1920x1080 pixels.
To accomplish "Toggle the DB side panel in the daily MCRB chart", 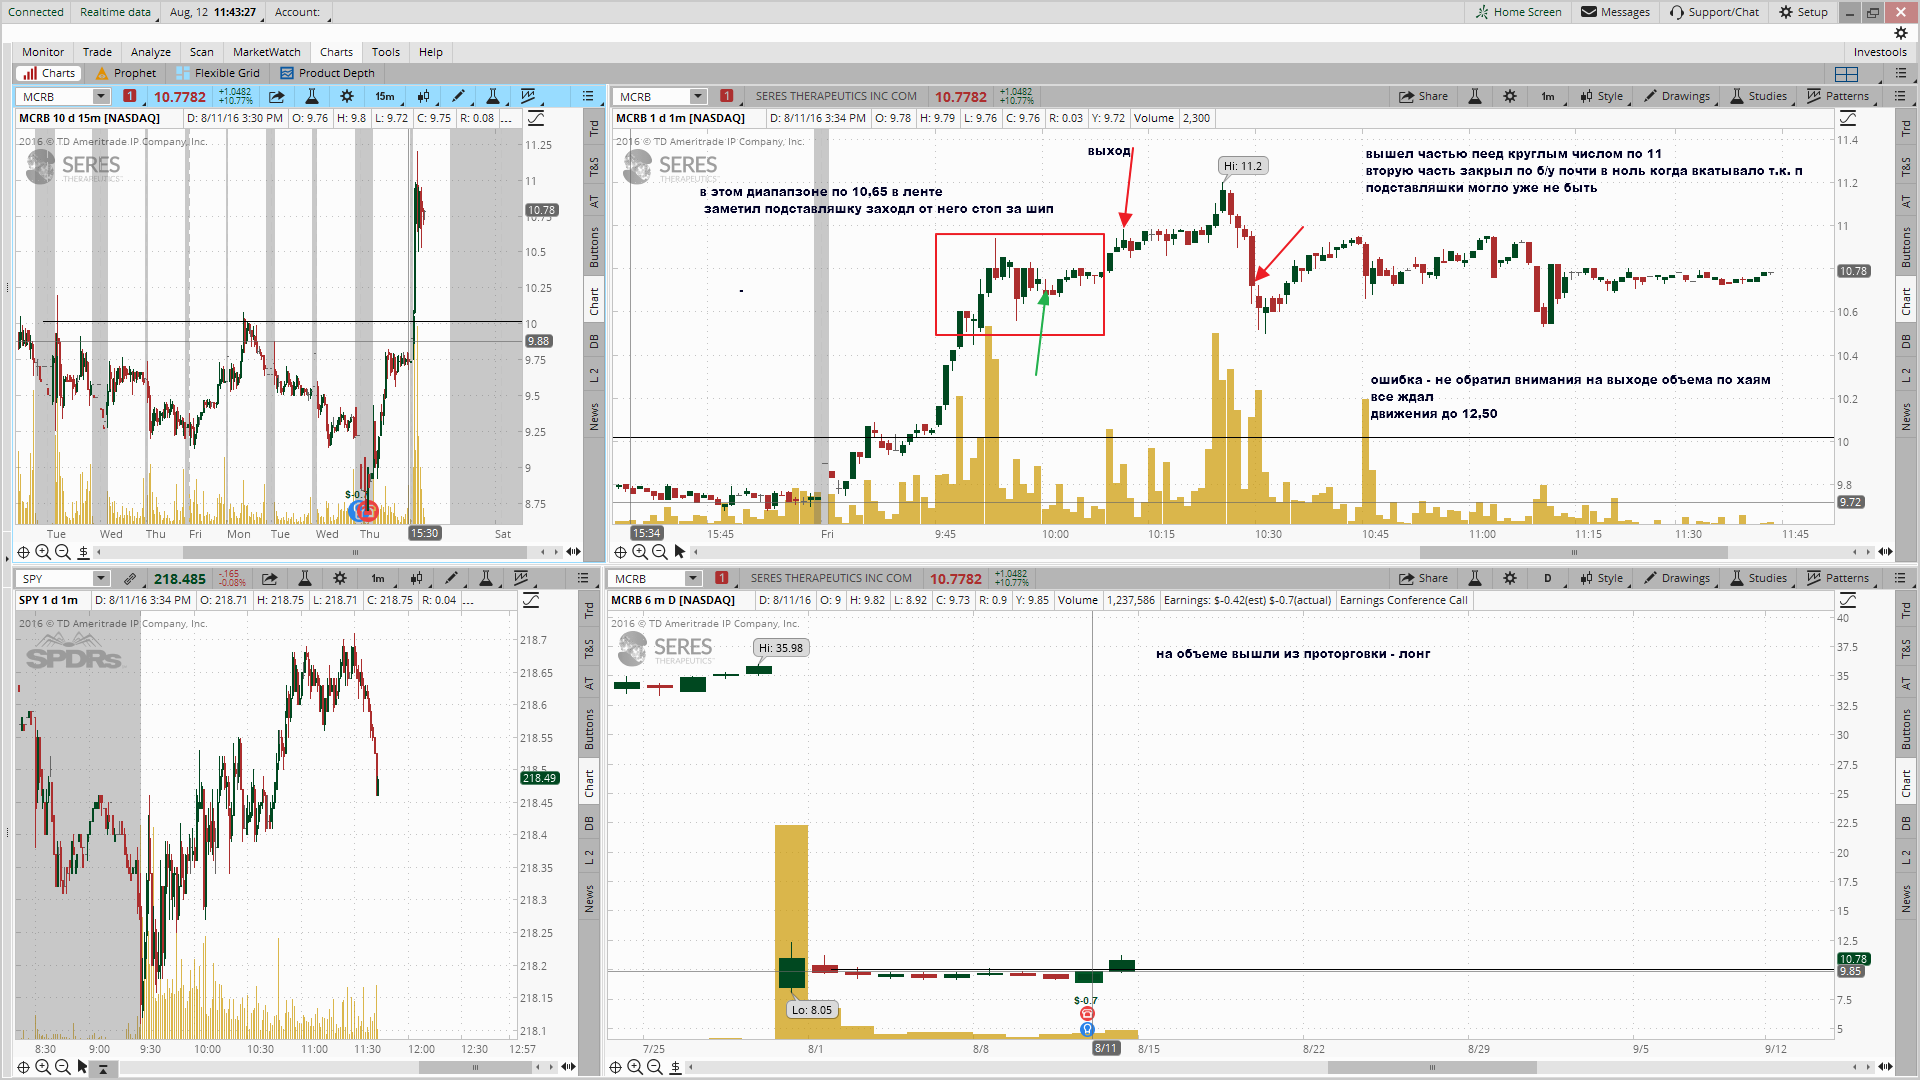I will point(1906,823).
